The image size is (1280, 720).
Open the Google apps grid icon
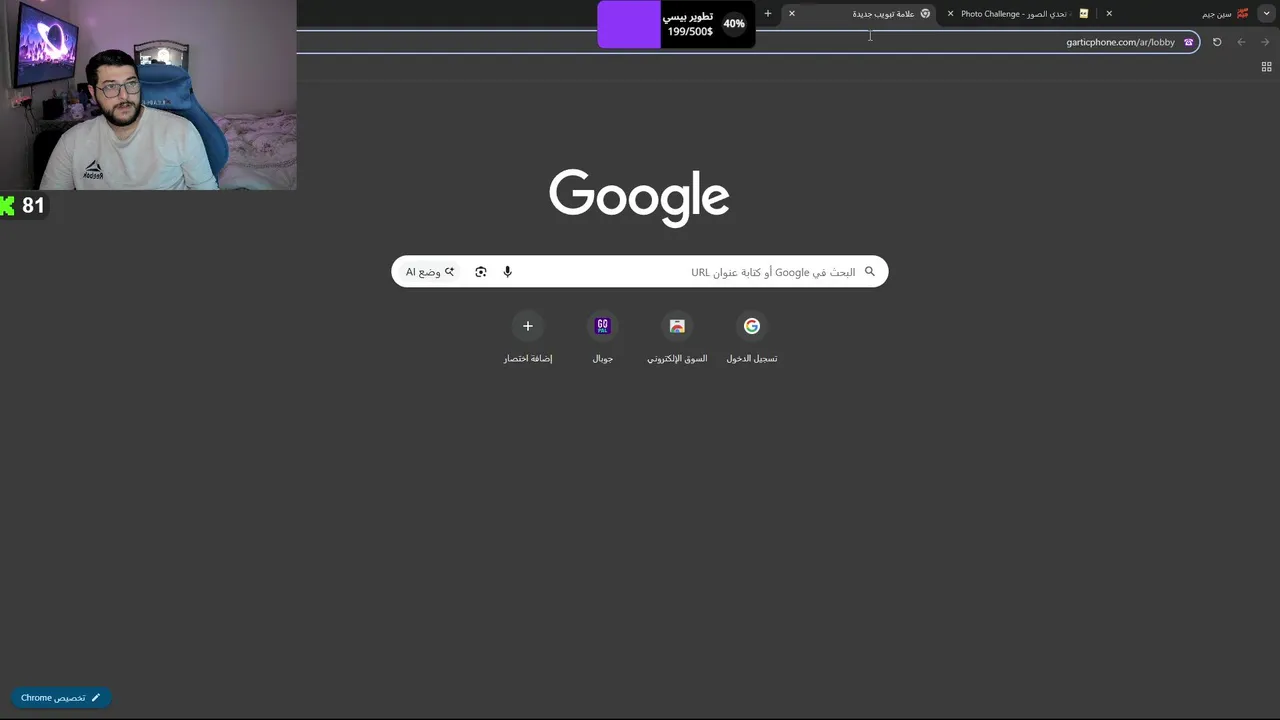[1266, 67]
